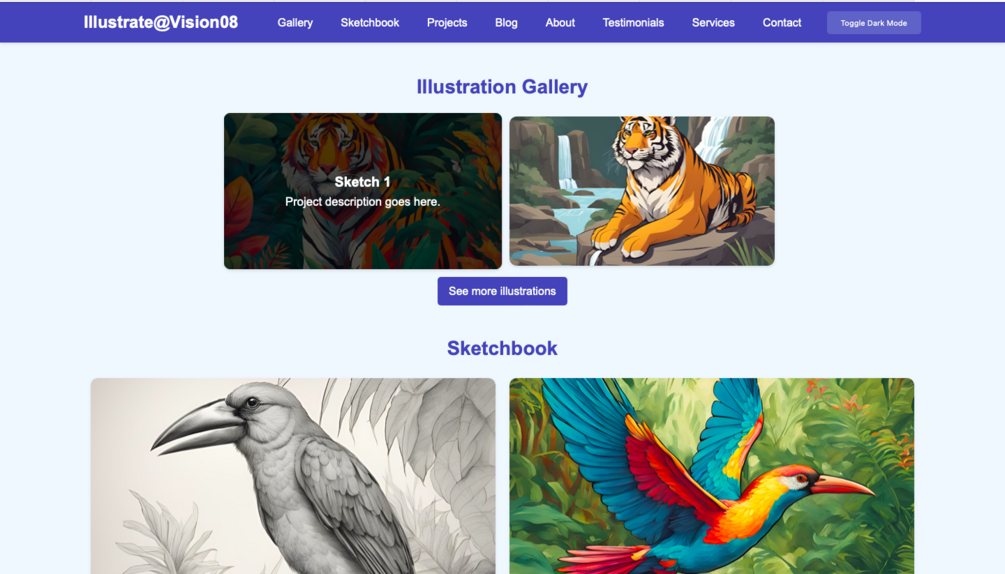Viewport: 1005px width, 574px height.
Task: Toggle Dark Mode in the navbar
Action: [874, 23]
